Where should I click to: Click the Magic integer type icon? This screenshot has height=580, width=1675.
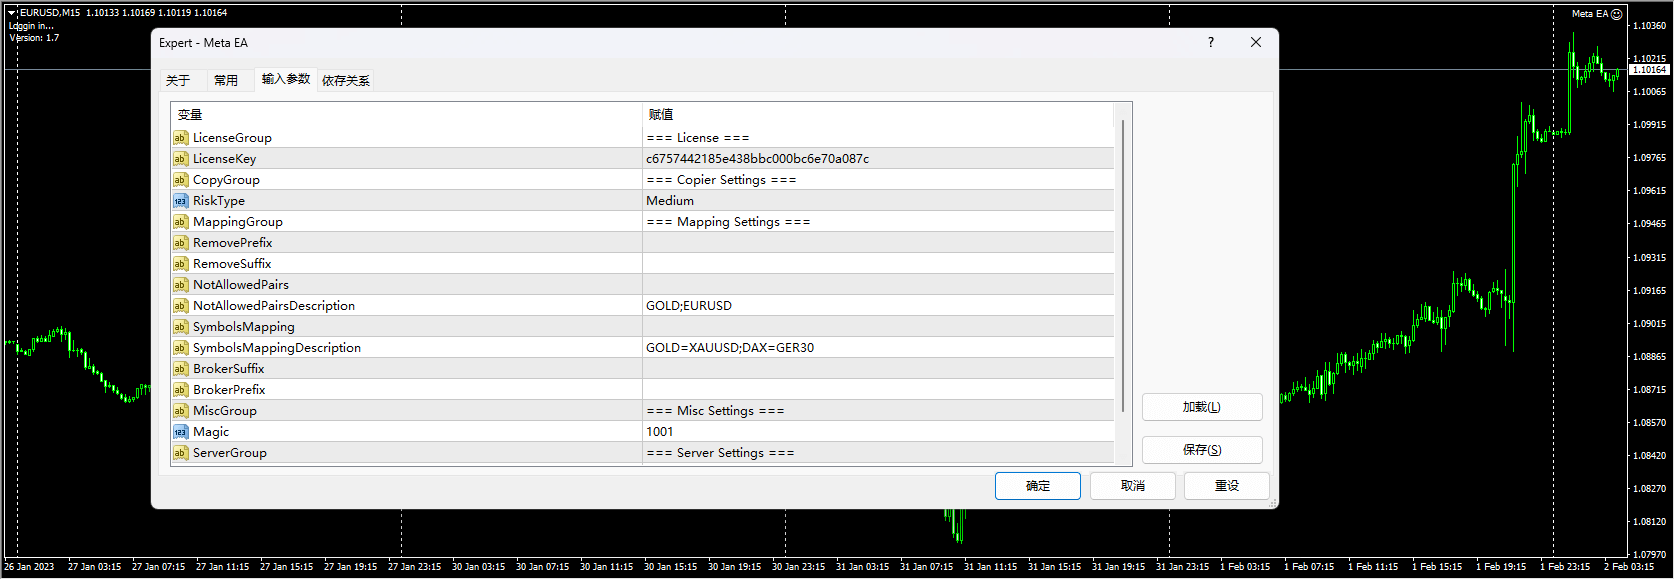pyautogui.click(x=180, y=432)
